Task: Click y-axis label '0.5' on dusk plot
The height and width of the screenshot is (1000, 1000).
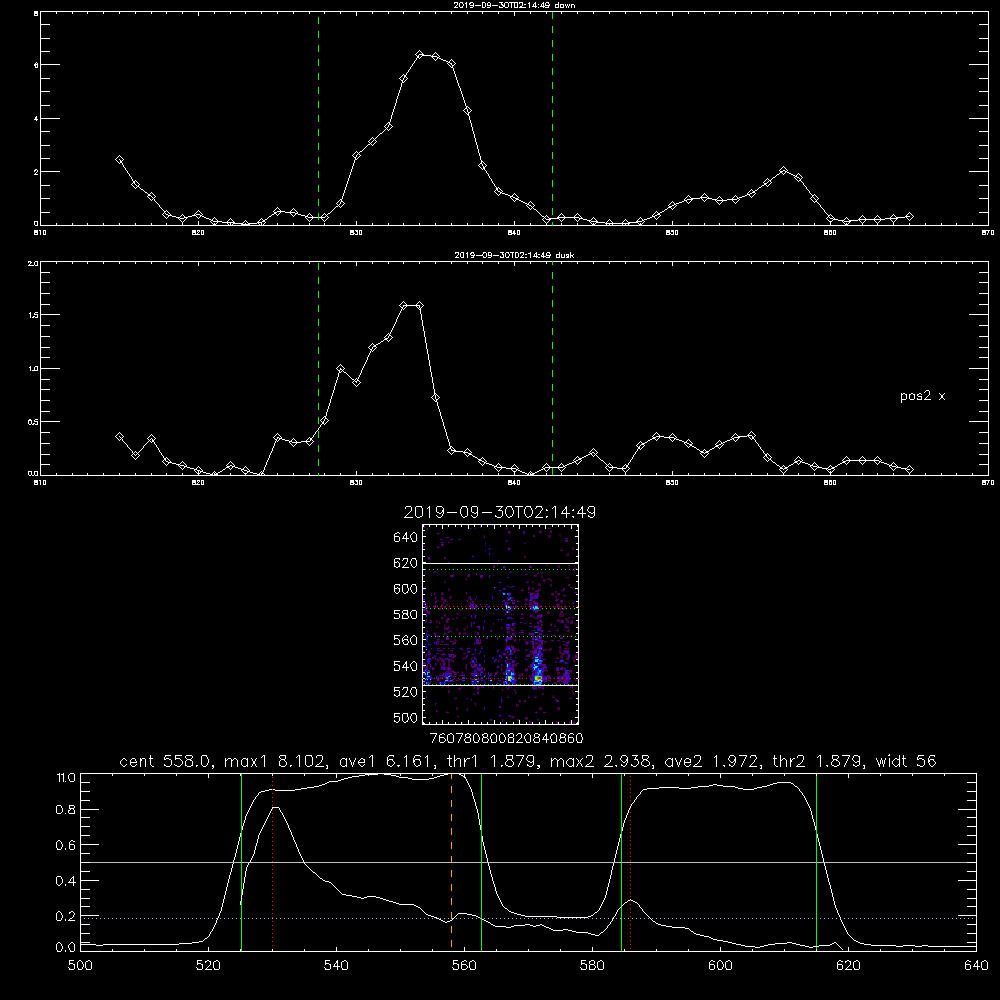Action: 33,422
